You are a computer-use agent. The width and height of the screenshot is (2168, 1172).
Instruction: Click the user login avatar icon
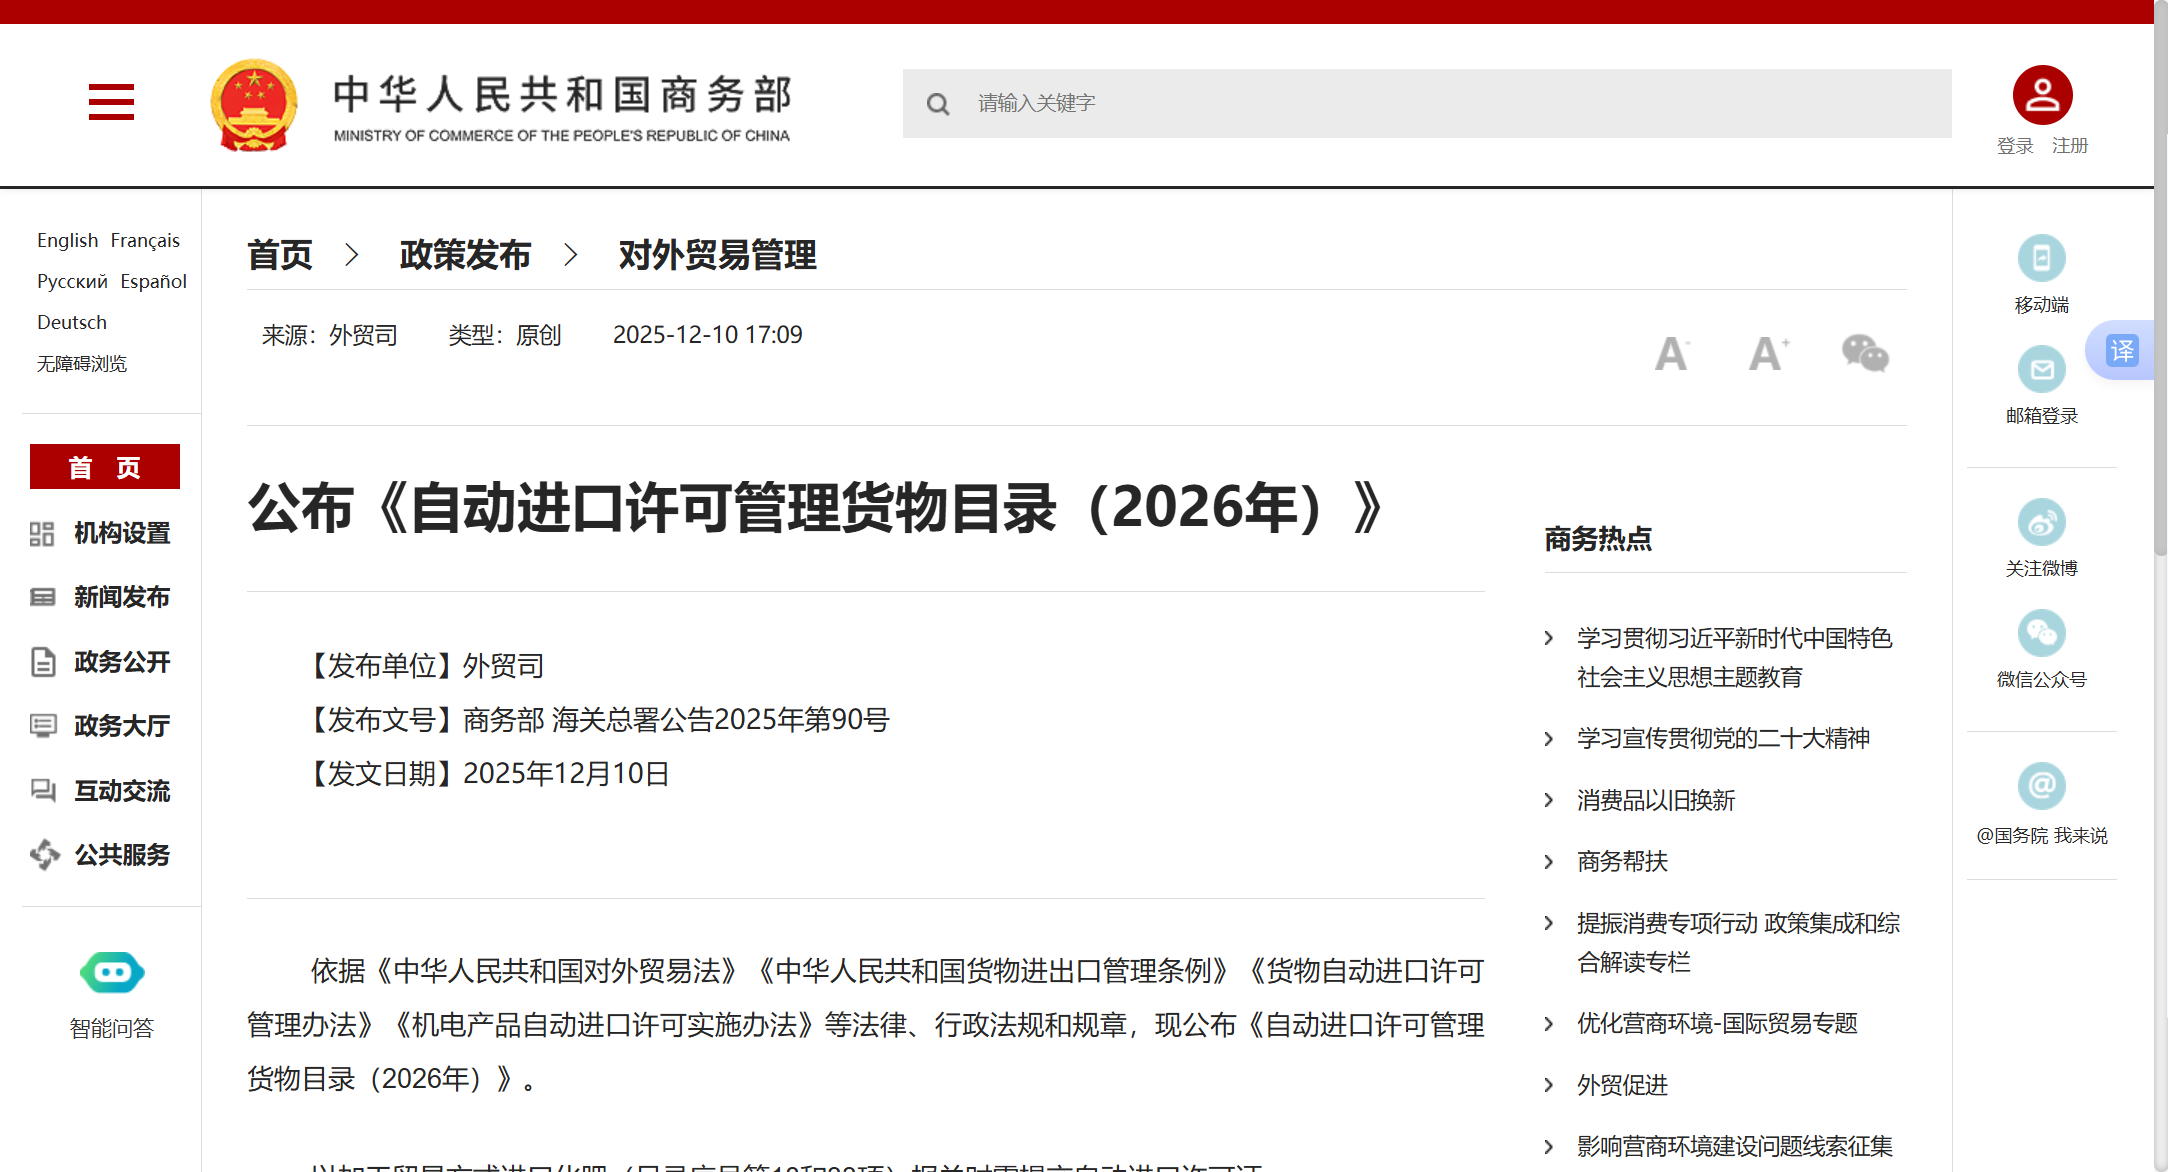coord(2042,96)
